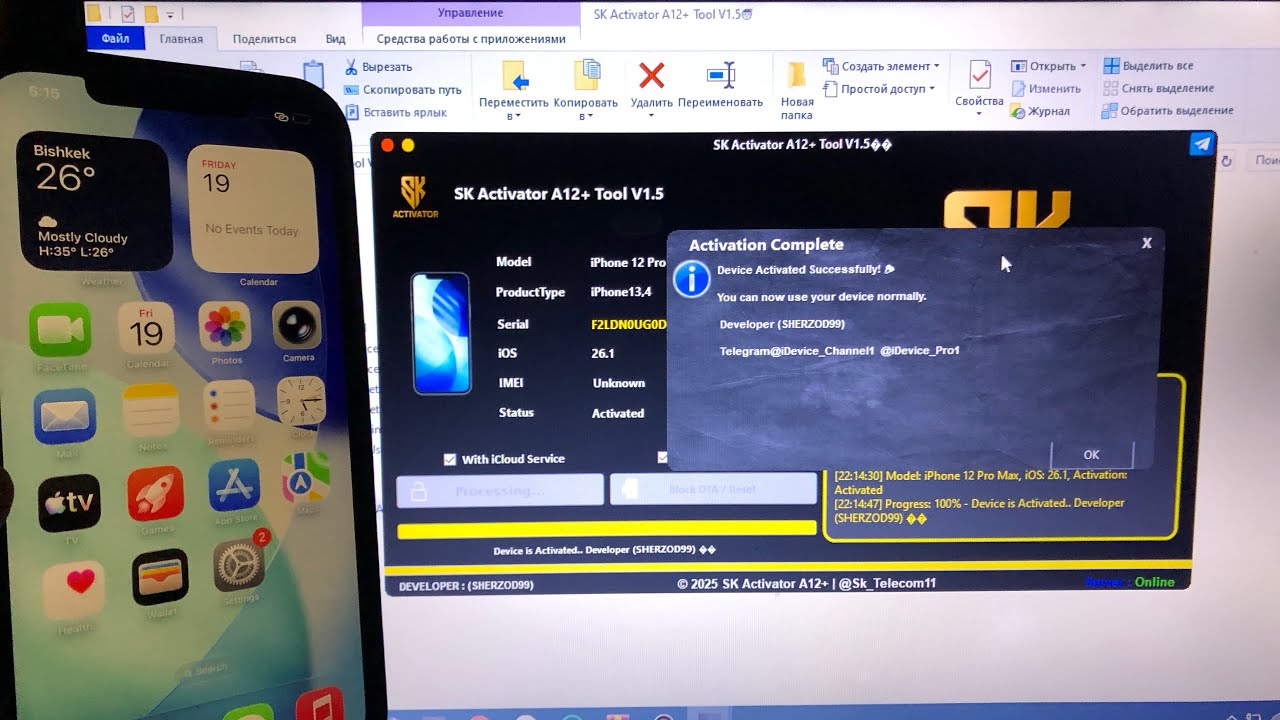Click Скопировать путь in Explorer ribbon
Viewport: 1280px width, 720px height.
click(403, 90)
